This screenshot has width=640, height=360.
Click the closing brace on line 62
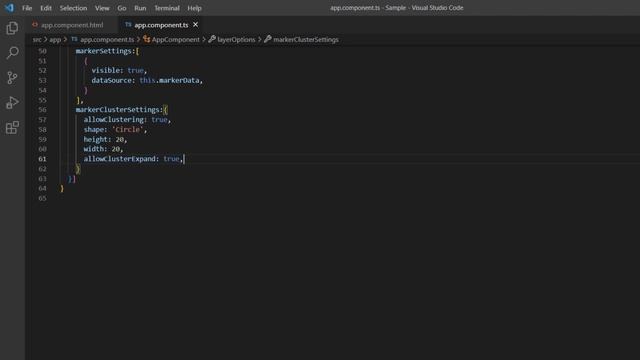(x=78, y=169)
